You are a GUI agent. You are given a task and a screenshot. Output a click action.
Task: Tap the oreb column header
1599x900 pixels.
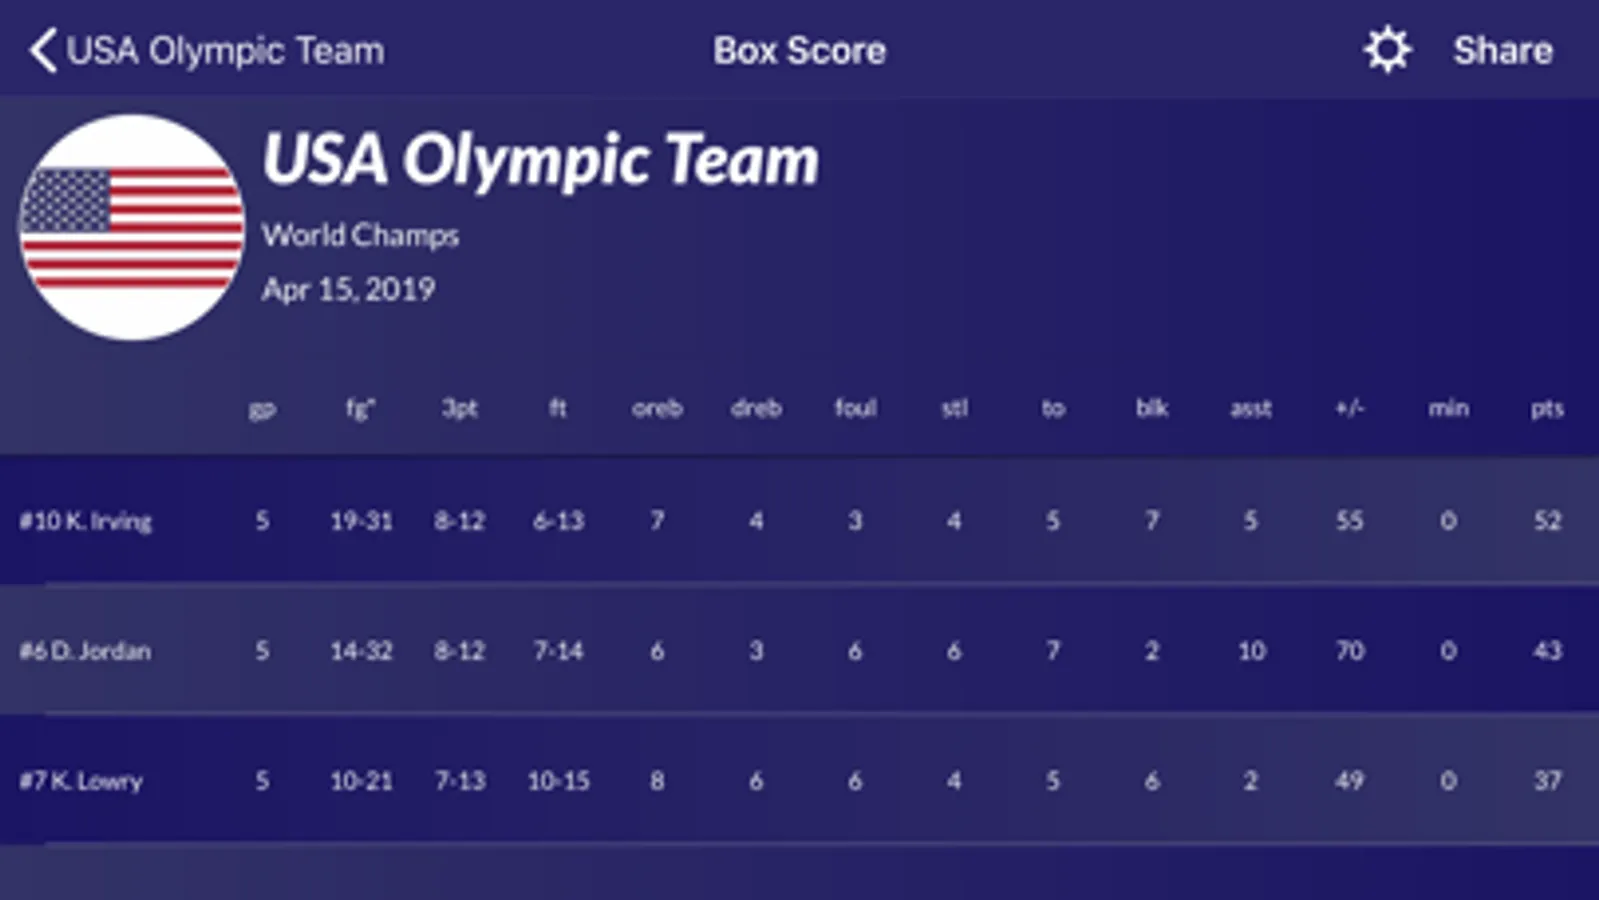[657, 408]
